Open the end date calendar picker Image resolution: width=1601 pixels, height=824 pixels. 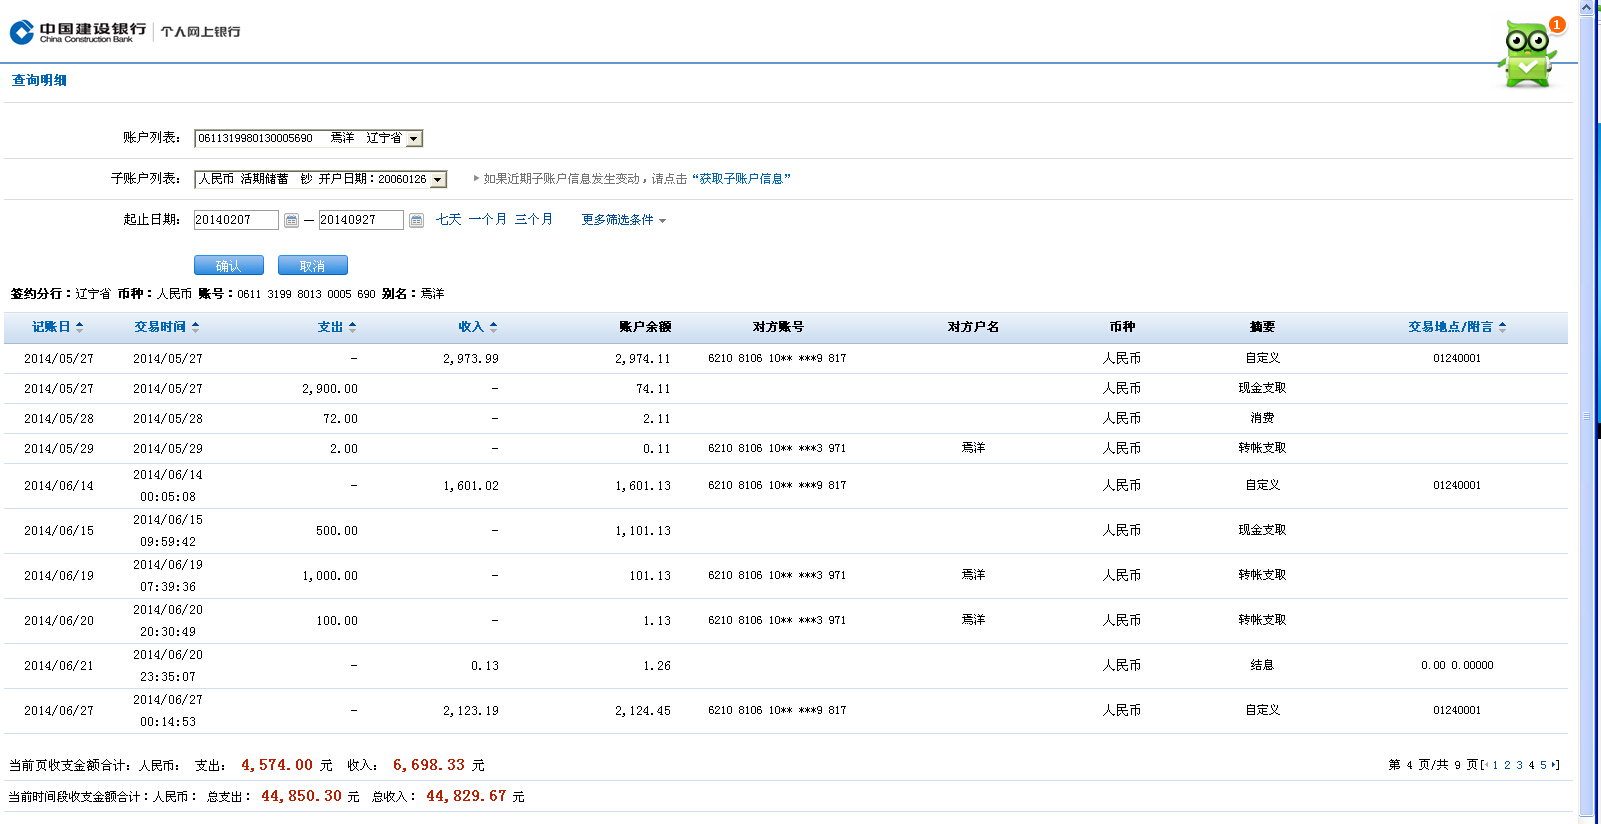pos(416,220)
